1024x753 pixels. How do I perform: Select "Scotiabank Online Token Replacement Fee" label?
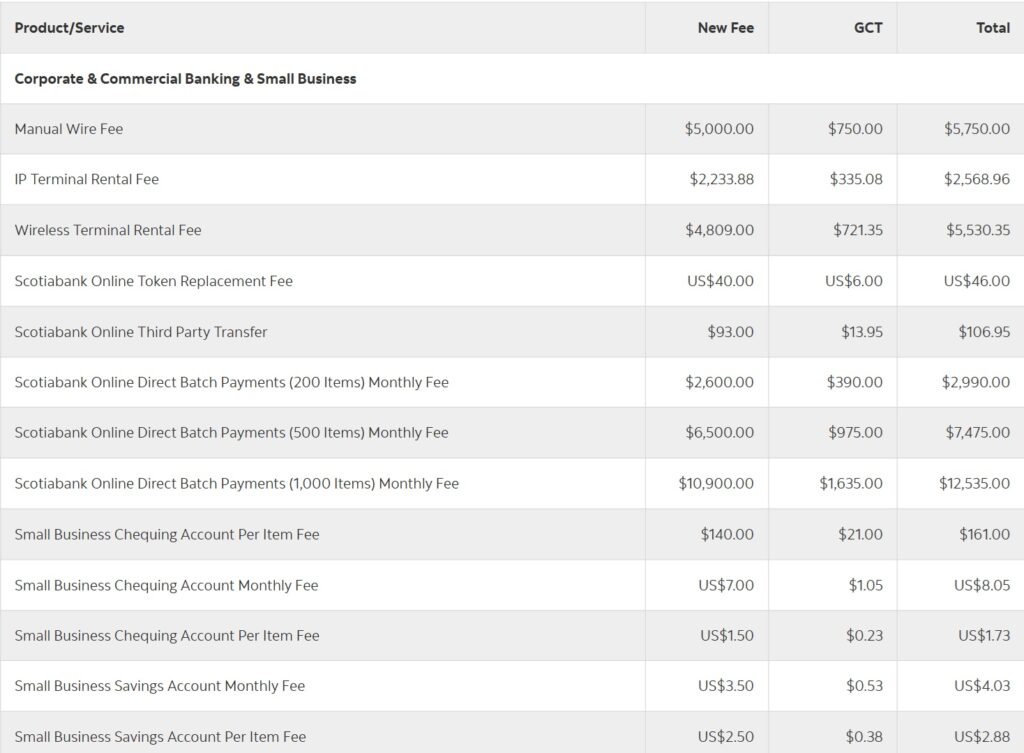tap(153, 281)
